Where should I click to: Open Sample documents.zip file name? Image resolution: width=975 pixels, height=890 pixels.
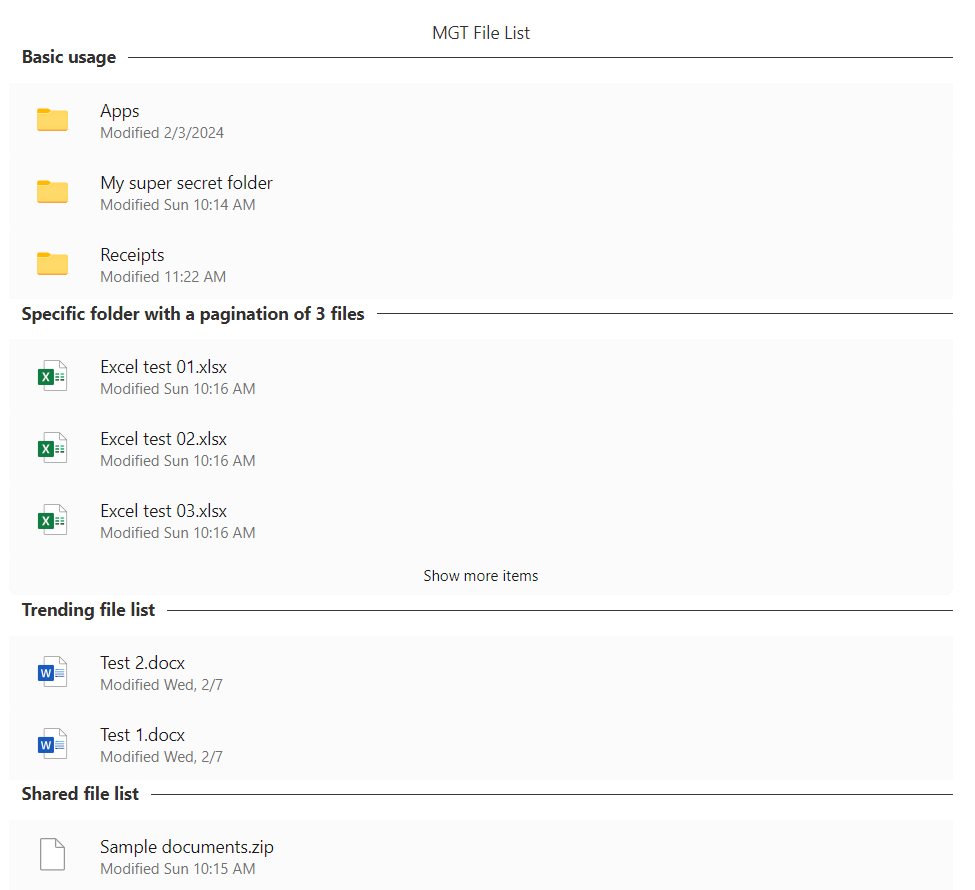(x=186, y=847)
